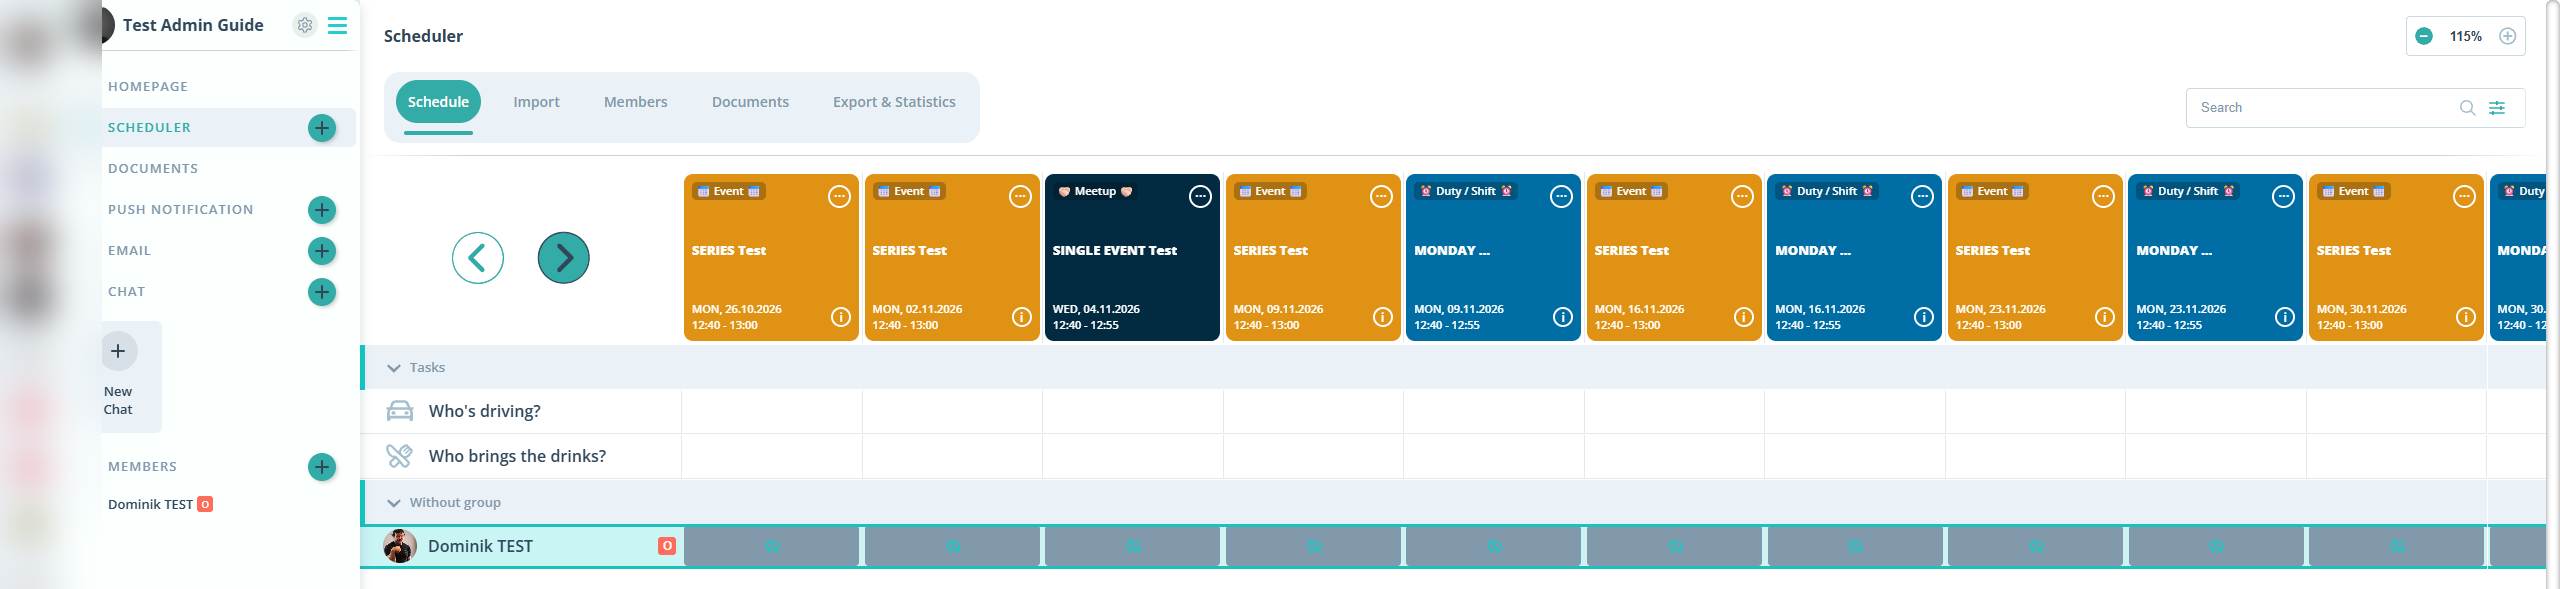The width and height of the screenshot is (2560, 589).
Task: Open the settings gear next to Test Admin Guide
Action: 305,25
